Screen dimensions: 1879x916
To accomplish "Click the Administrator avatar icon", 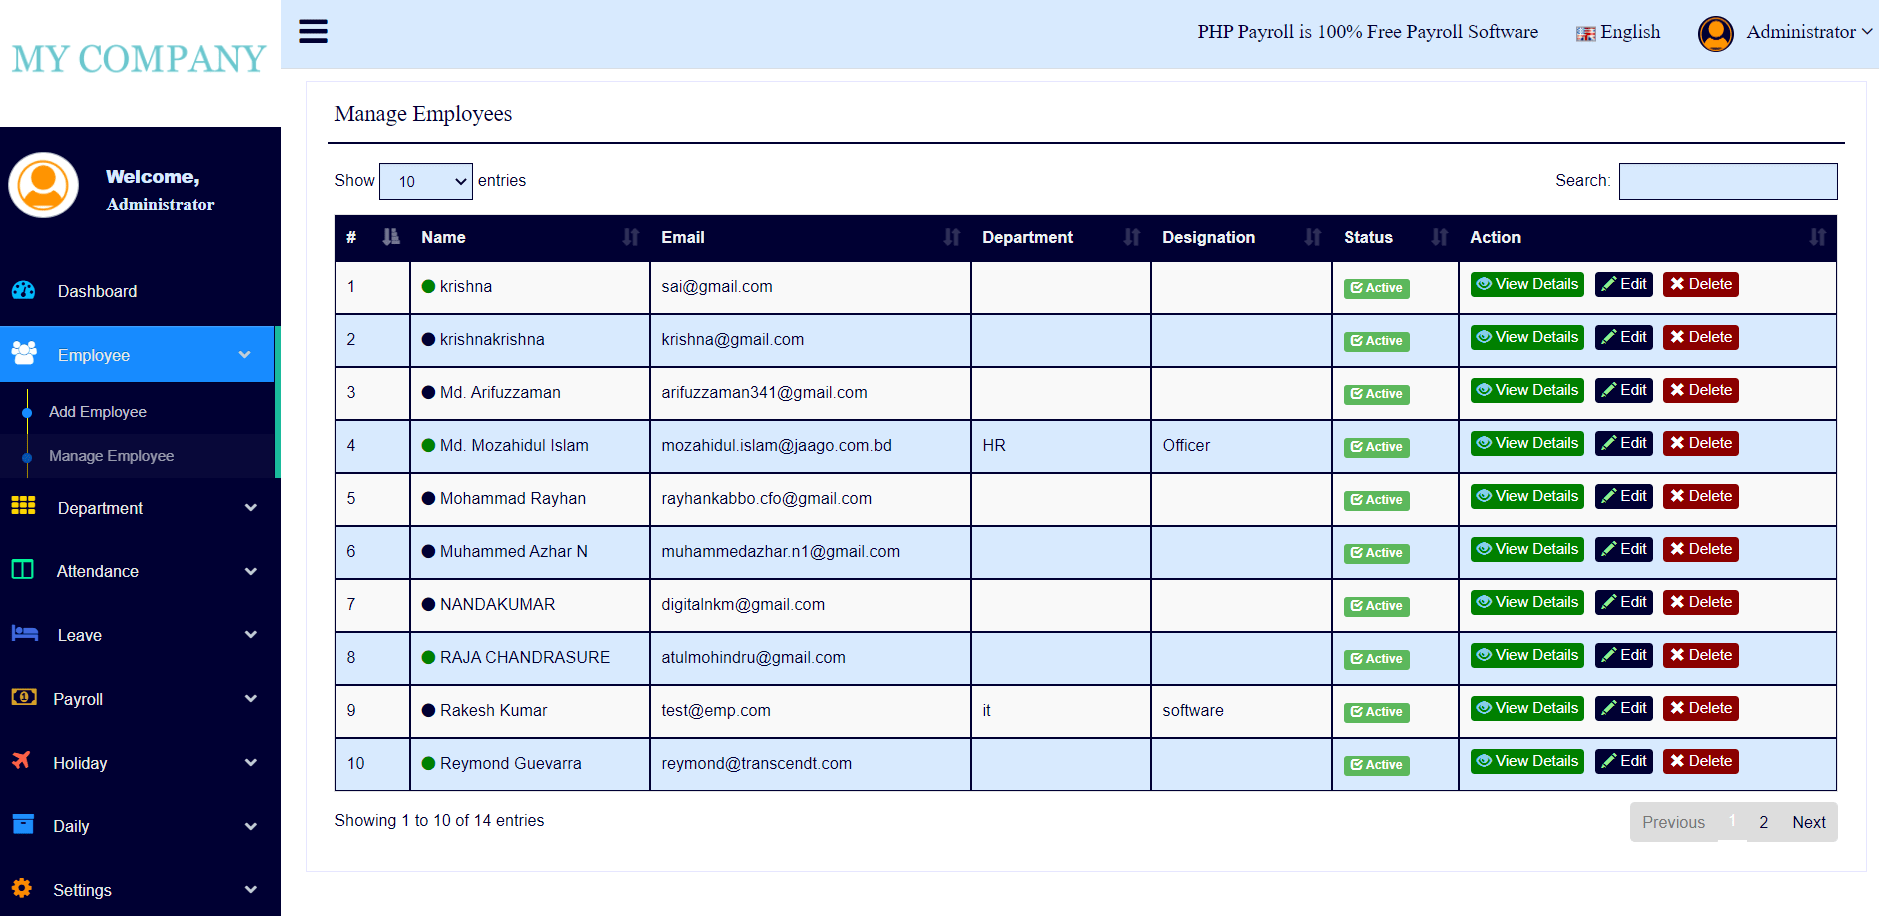I will tap(1715, 33).
